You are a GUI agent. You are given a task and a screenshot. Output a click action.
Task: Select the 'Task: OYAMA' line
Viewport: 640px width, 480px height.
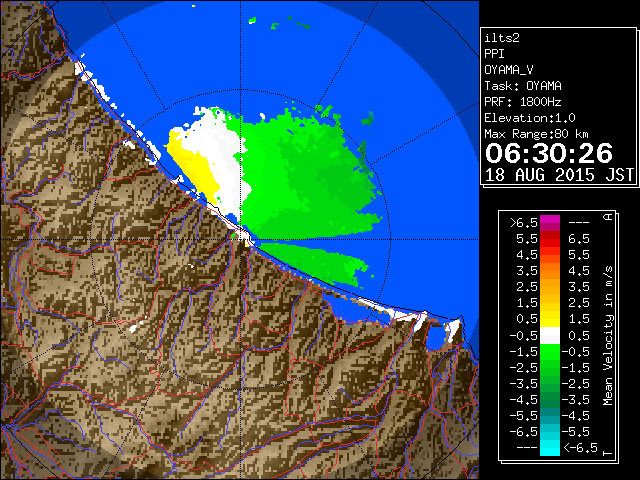coord(523,86)
